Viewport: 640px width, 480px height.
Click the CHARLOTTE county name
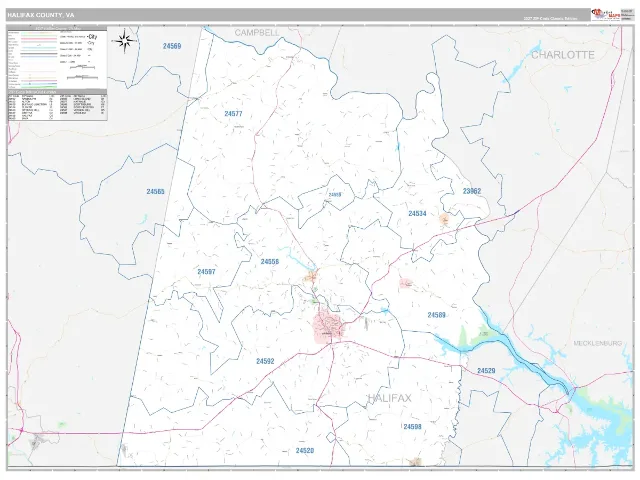563,55
